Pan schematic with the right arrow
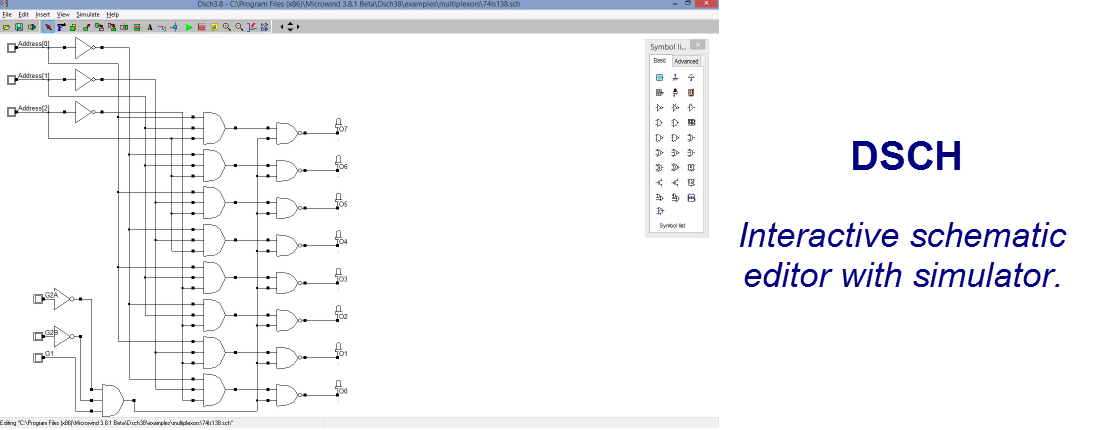 (x=298, y=27)
